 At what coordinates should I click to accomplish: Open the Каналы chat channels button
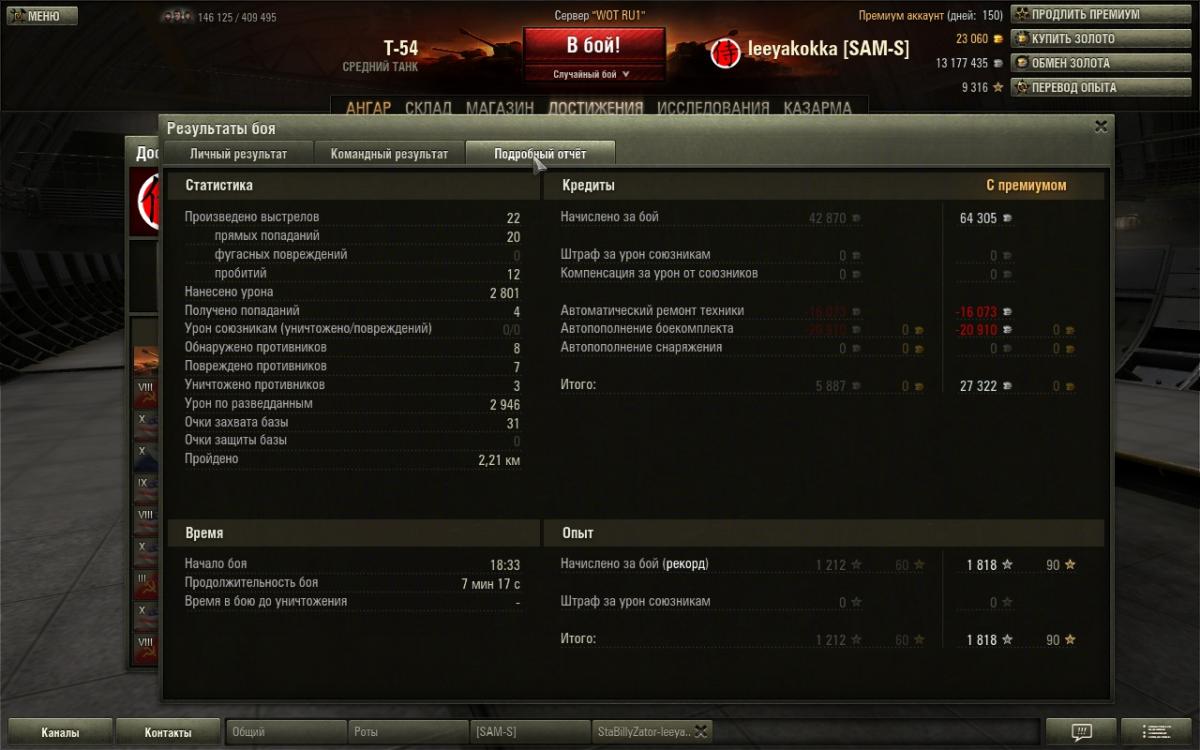[x=59, y=732]
